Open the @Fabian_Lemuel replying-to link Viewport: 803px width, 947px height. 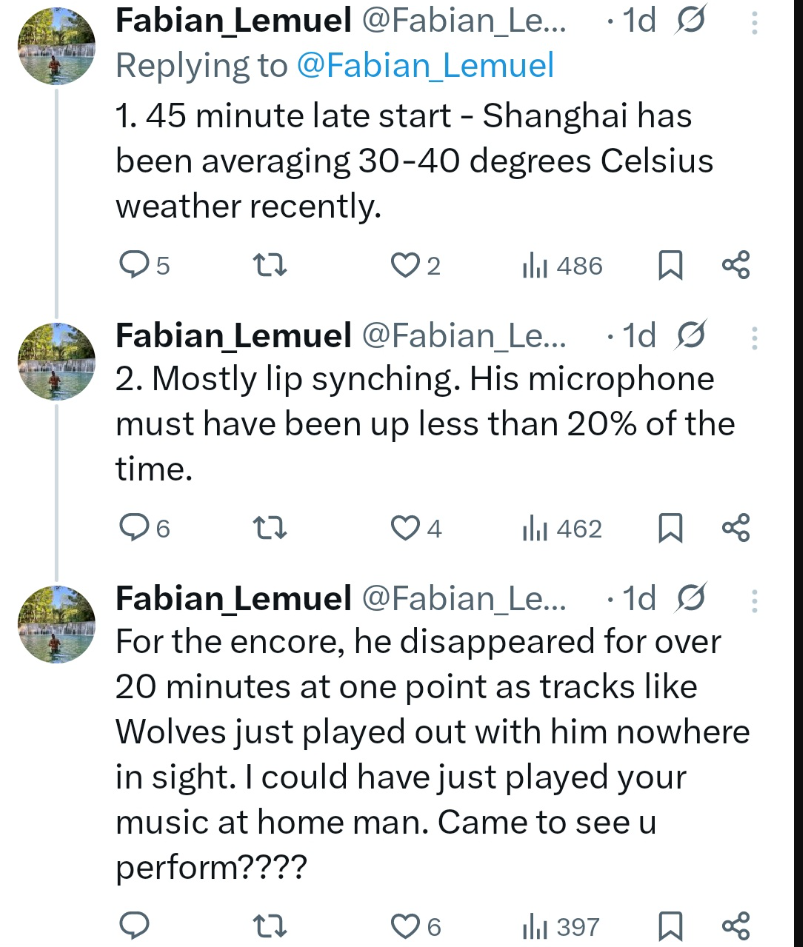point(425,66)
